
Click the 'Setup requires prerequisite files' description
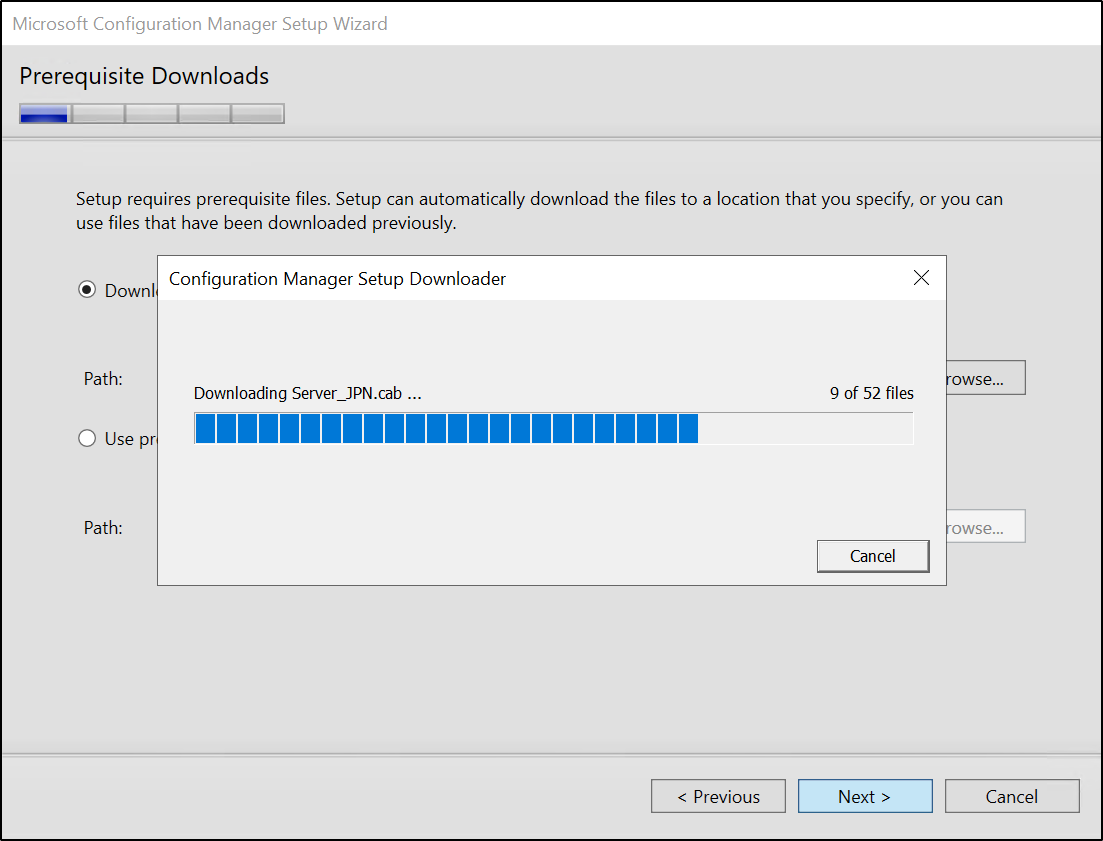pos(540,211)
